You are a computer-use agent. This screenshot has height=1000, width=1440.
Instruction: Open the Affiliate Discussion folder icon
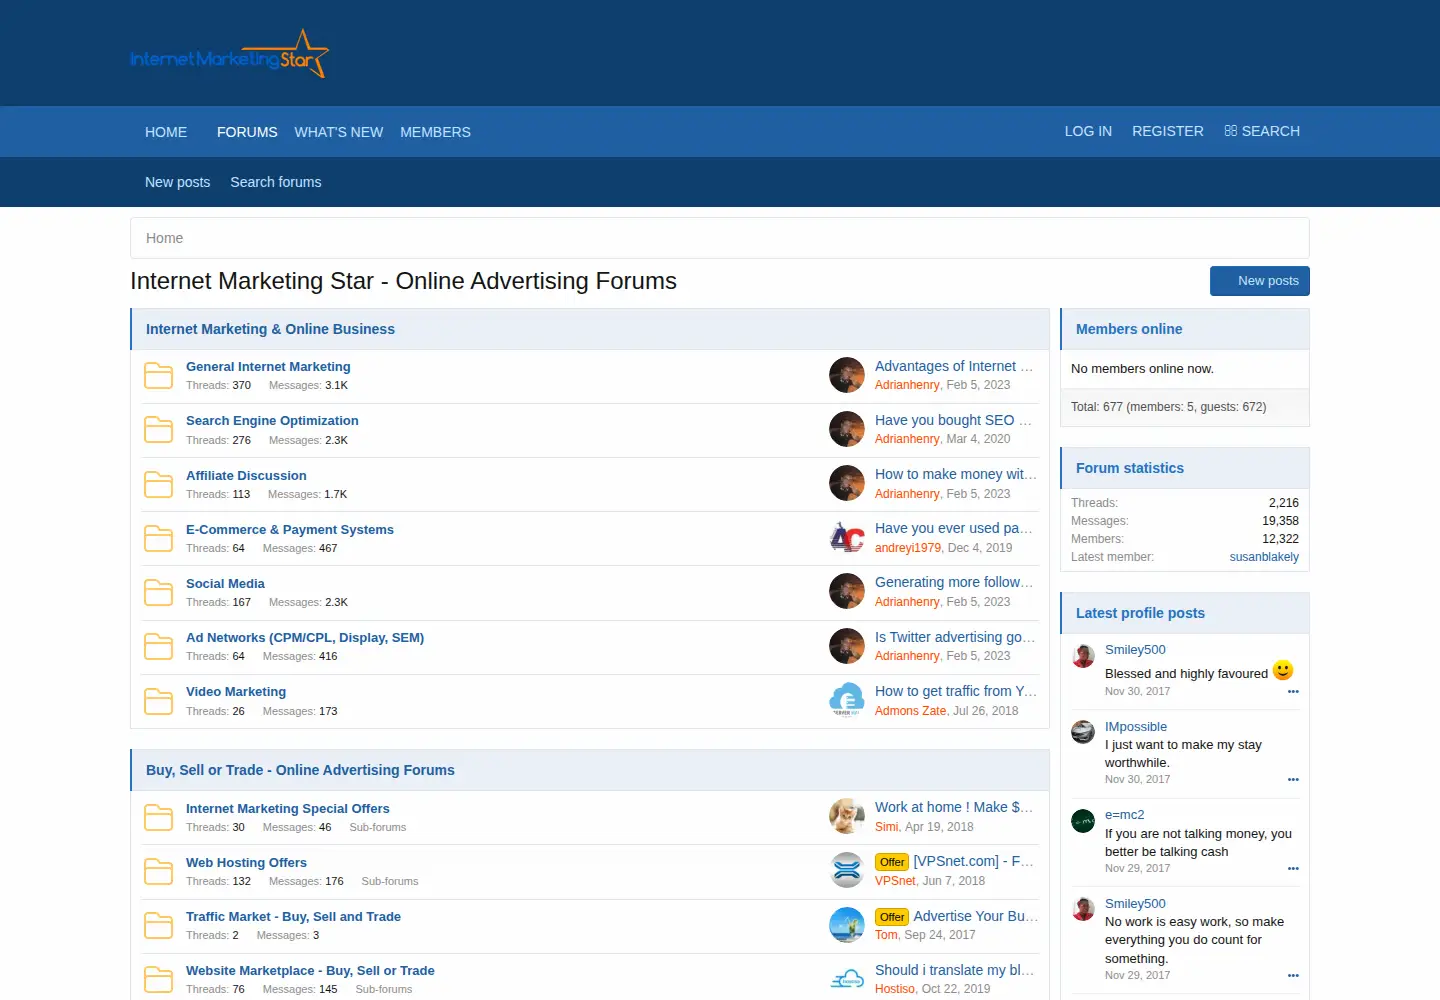pyautogui.click(x=159, y=485)
